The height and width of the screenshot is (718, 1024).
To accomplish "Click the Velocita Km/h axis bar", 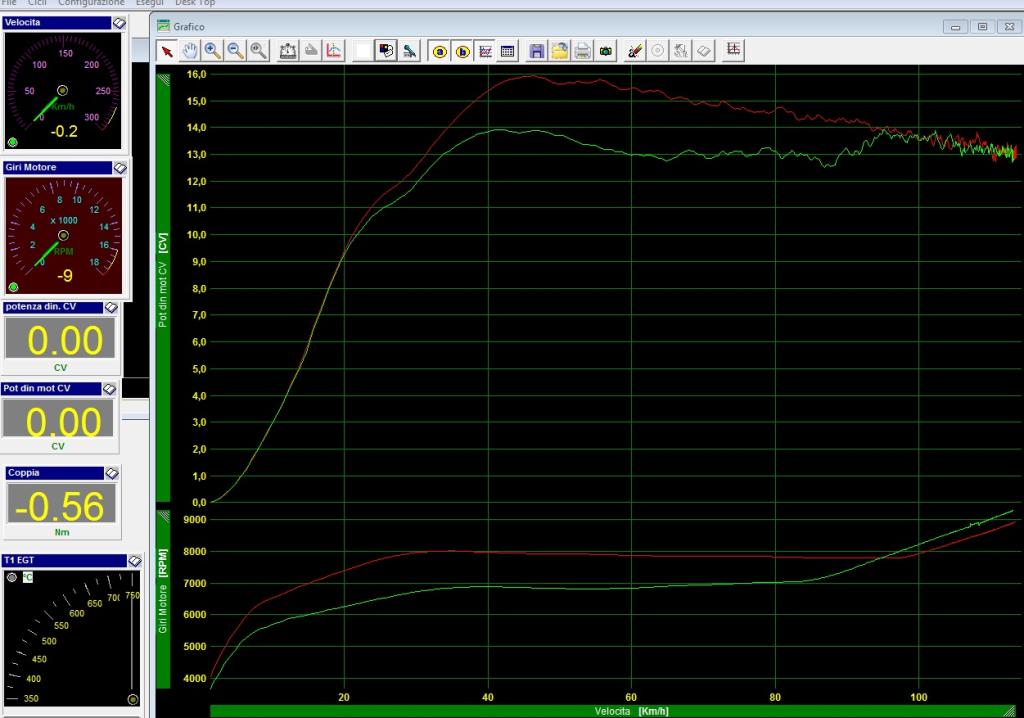I will click(x=612, y=711).
